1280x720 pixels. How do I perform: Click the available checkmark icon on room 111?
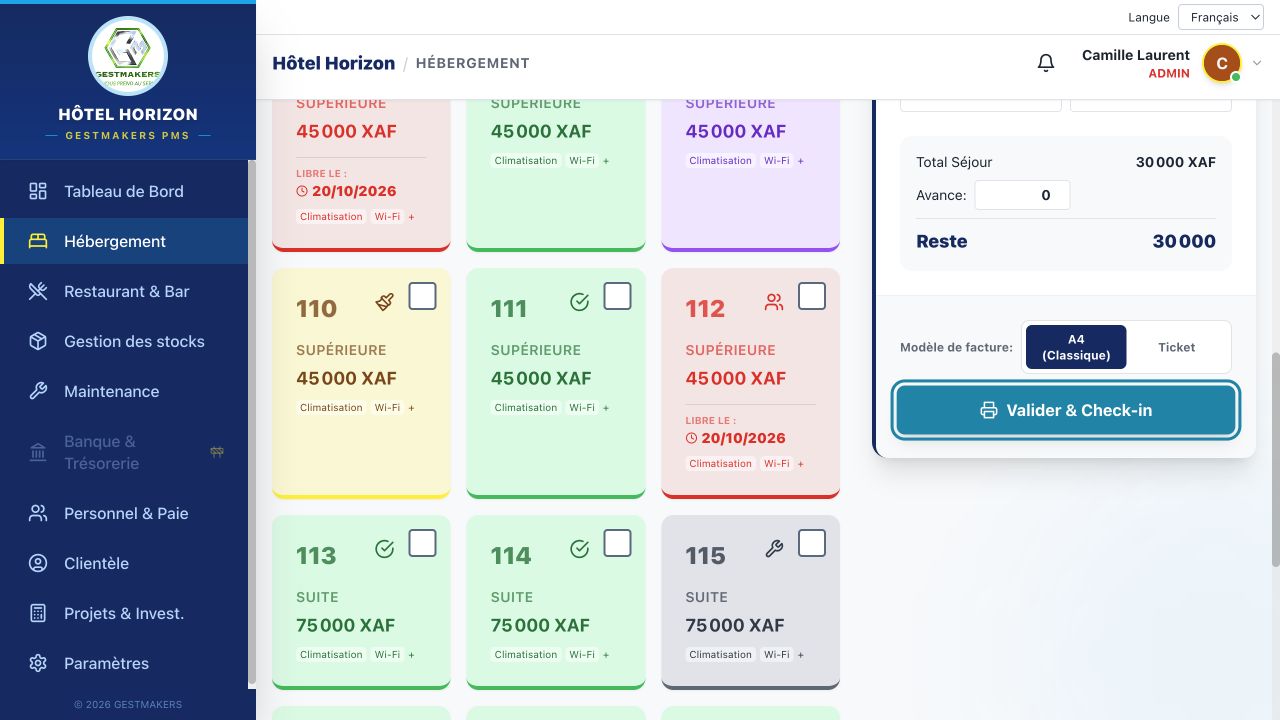579,301
